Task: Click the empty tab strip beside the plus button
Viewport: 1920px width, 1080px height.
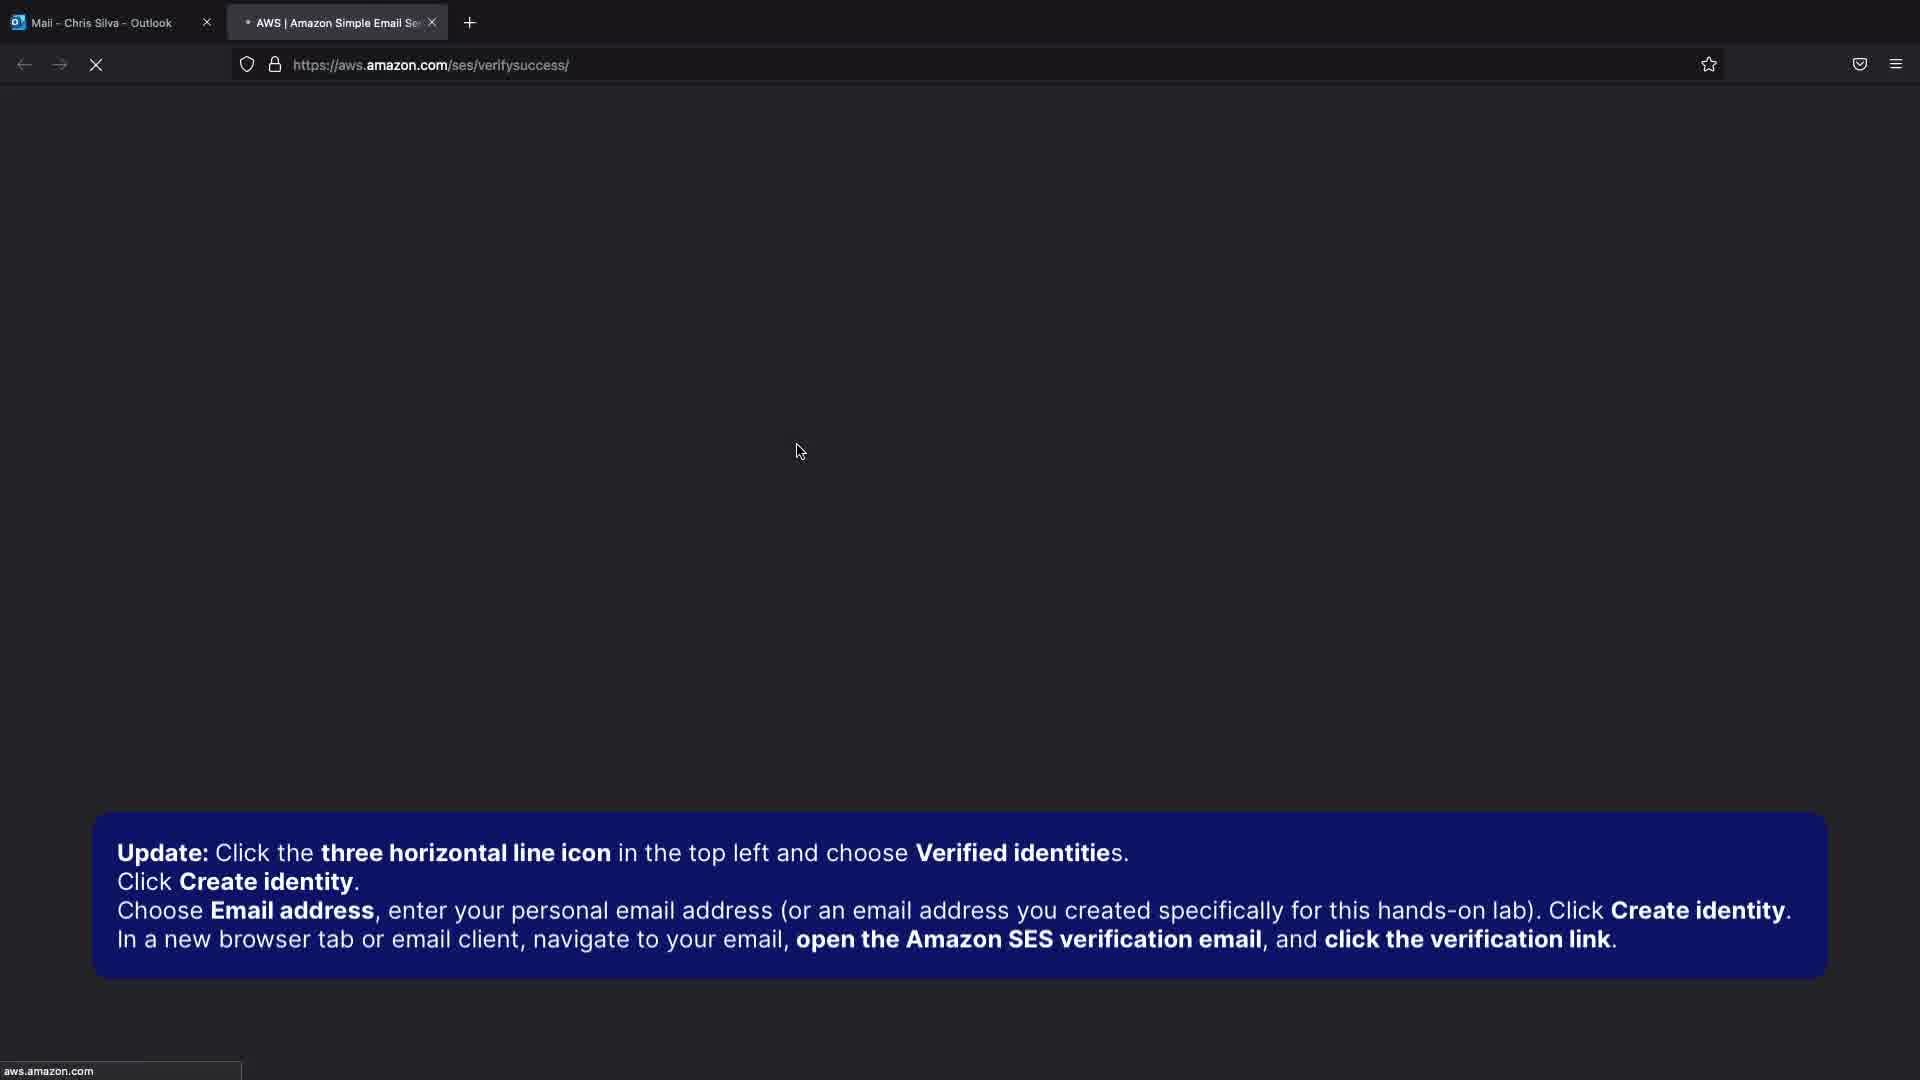Action: coord(1100,23)
